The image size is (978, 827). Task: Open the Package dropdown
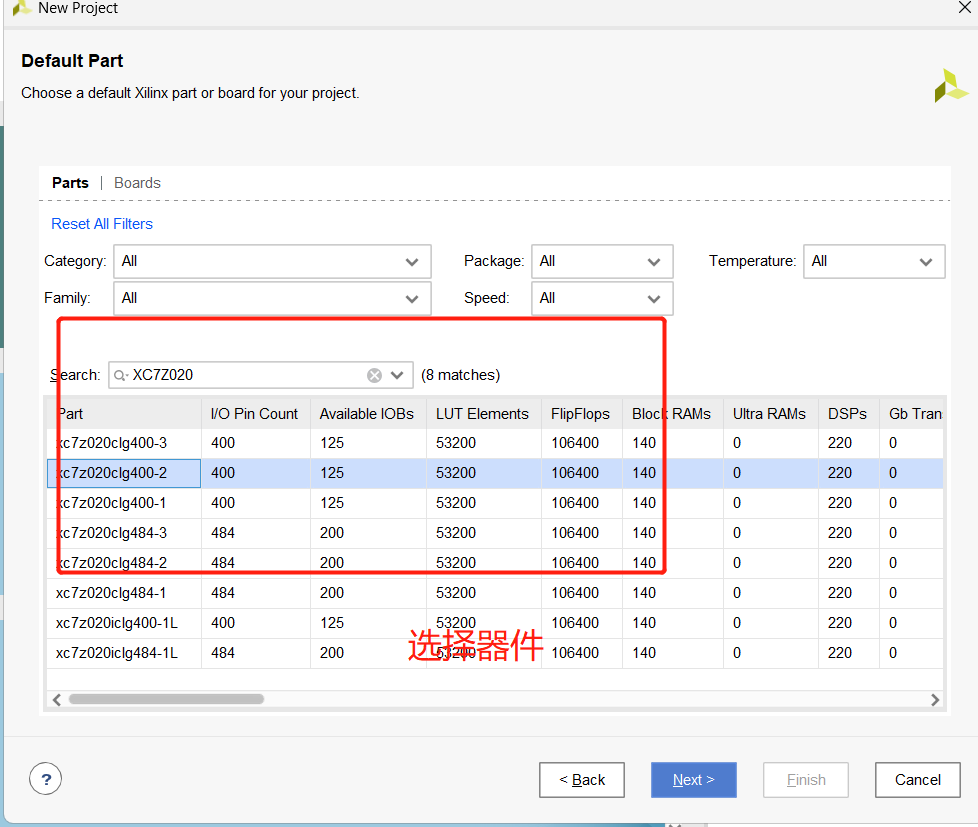[x=602, y=261]
